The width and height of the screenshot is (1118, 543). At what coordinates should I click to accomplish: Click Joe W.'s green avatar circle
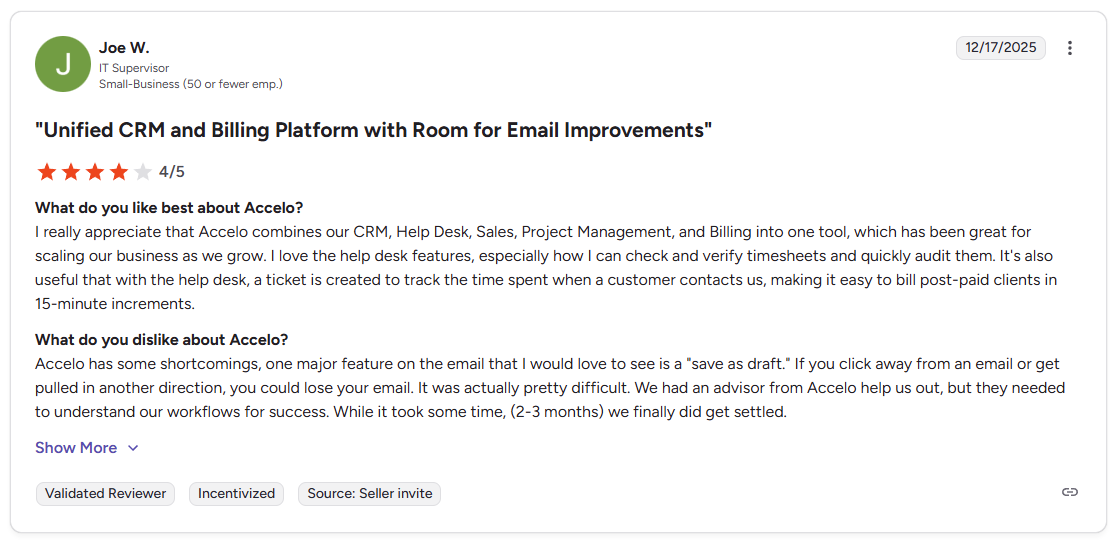pyautogui.click(x=63, y=64)
